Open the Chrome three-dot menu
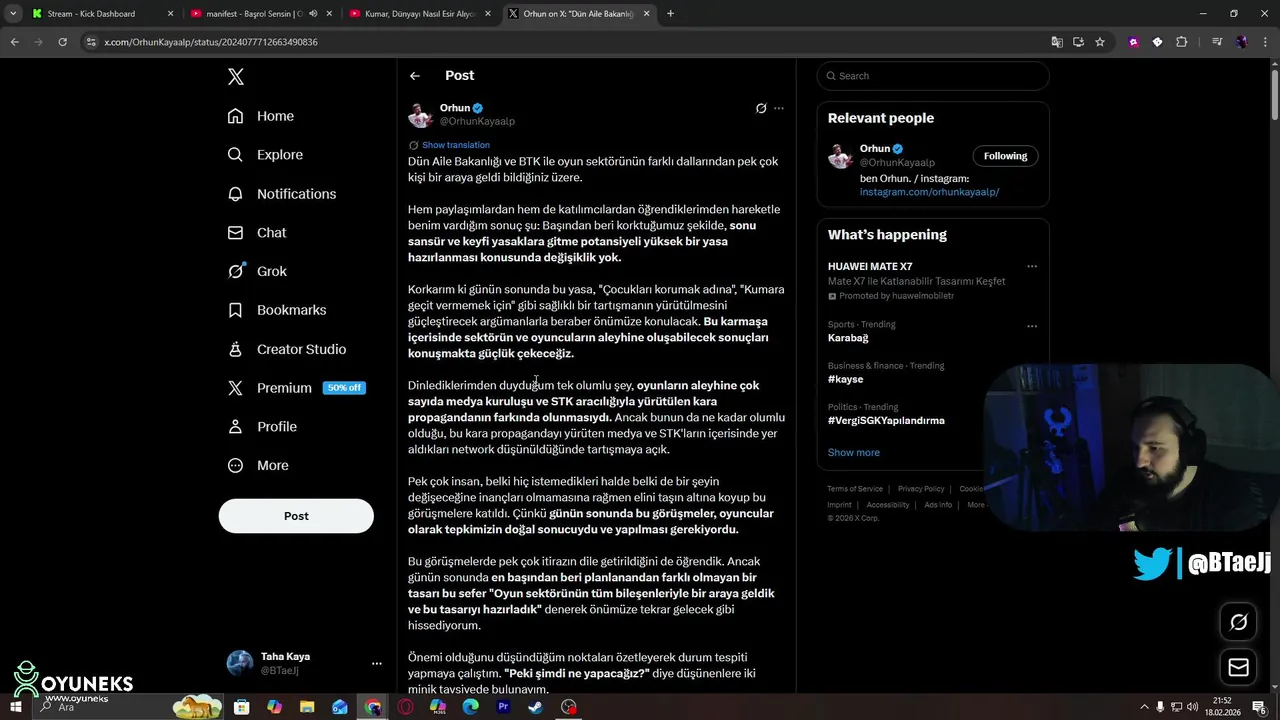The width and height of the screenshot is (1280, 720). click(x=1265, y=42)
